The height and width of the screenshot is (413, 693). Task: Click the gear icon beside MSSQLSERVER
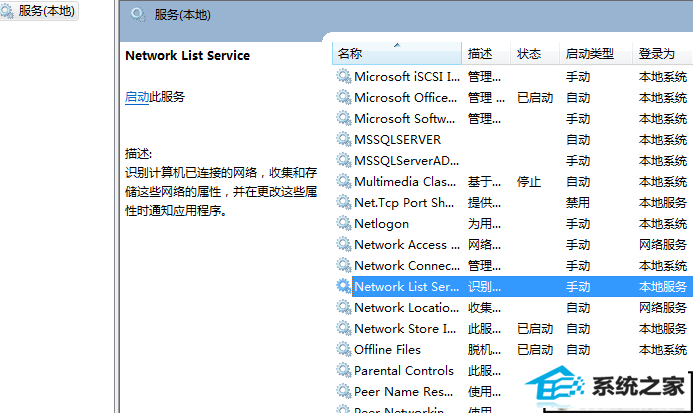coord(343,139)
